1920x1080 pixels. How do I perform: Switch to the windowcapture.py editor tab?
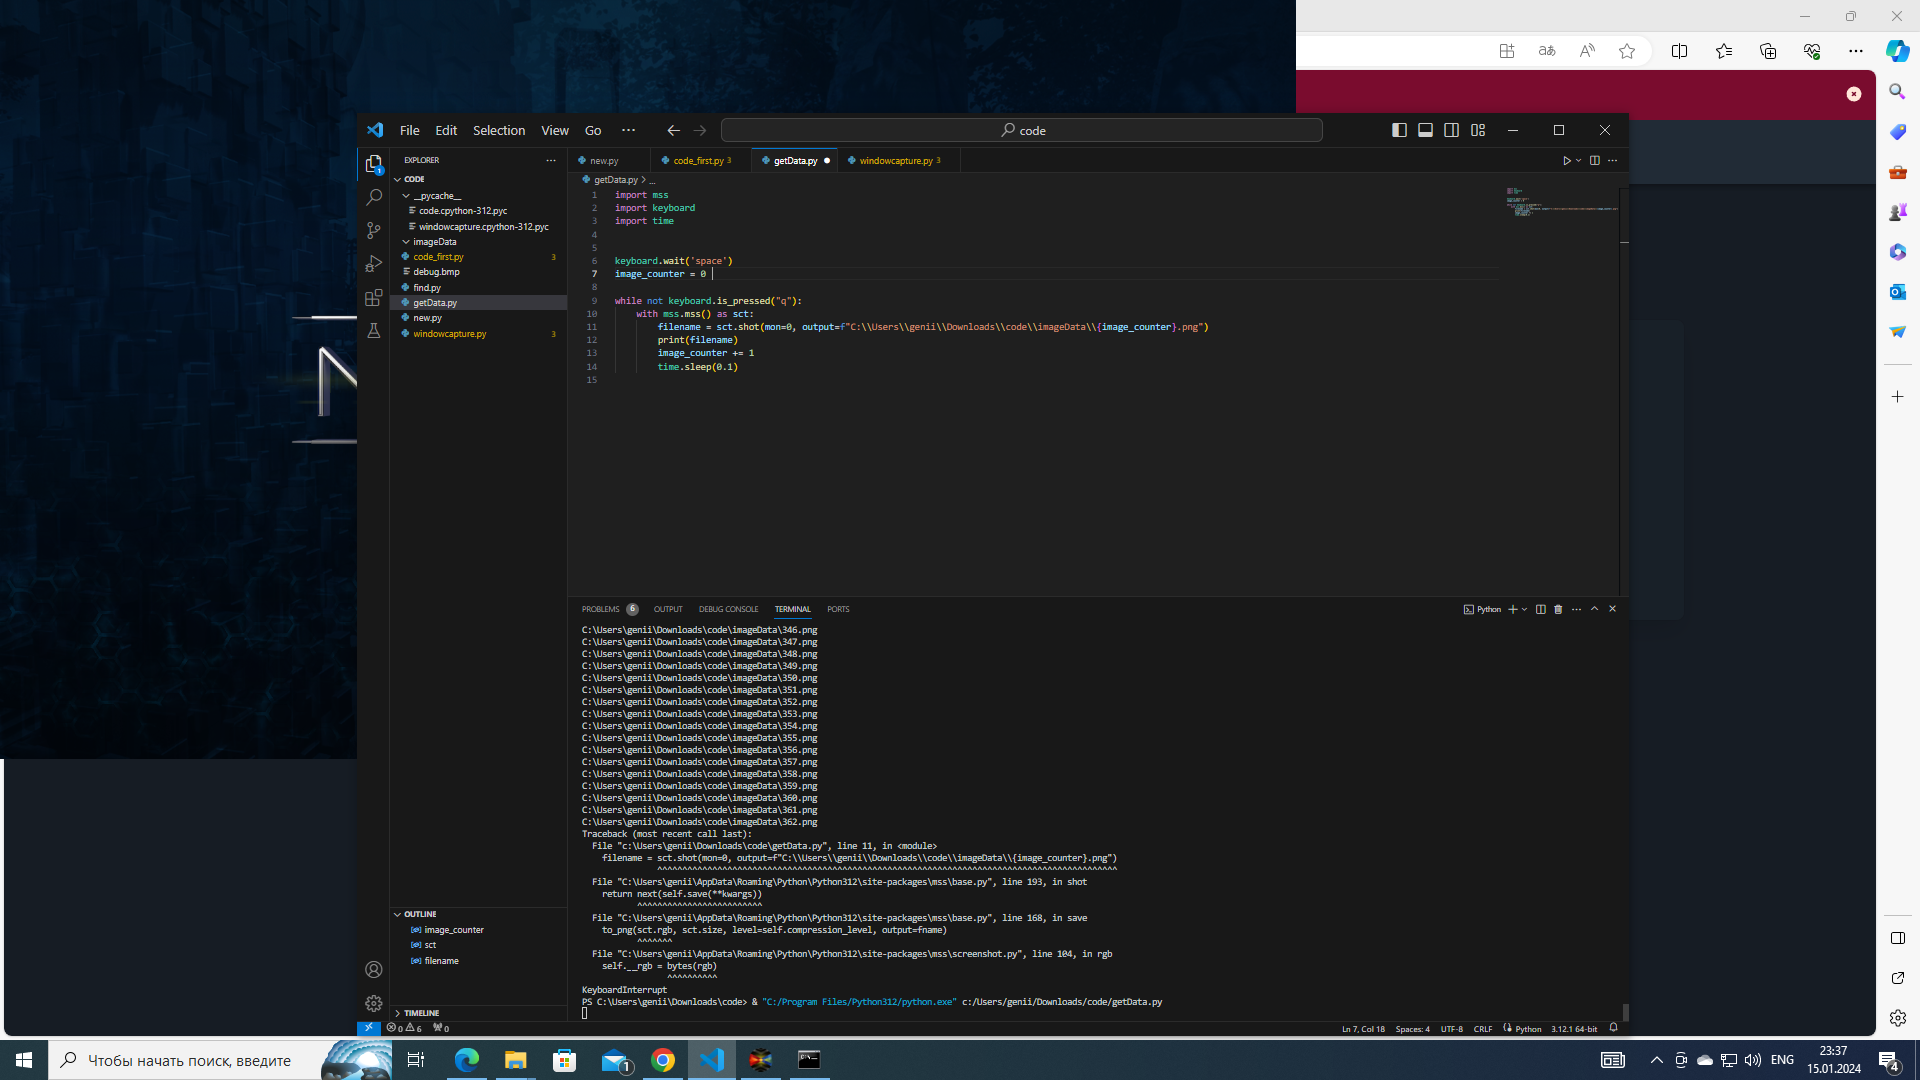(x=895, y=160)
